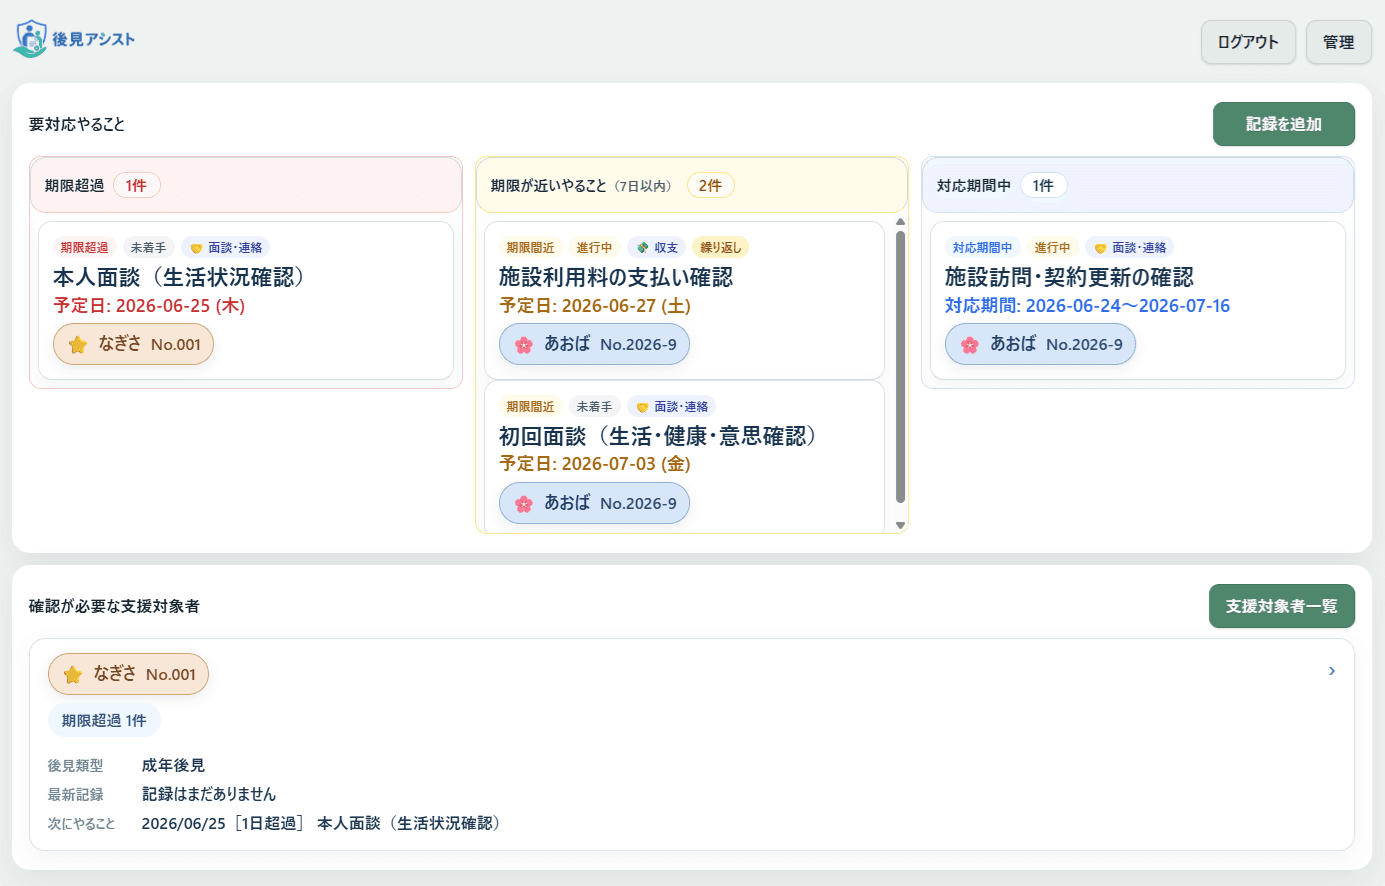
Task: Click the 進行中 tag on the 施設訪問 card
Action: 1052,248
